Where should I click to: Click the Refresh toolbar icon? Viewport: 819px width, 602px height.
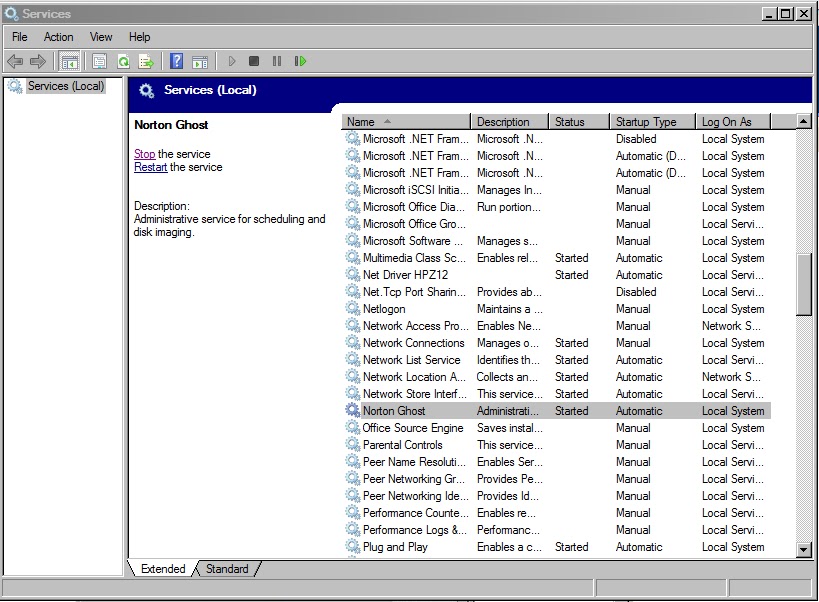pos(123,62)
